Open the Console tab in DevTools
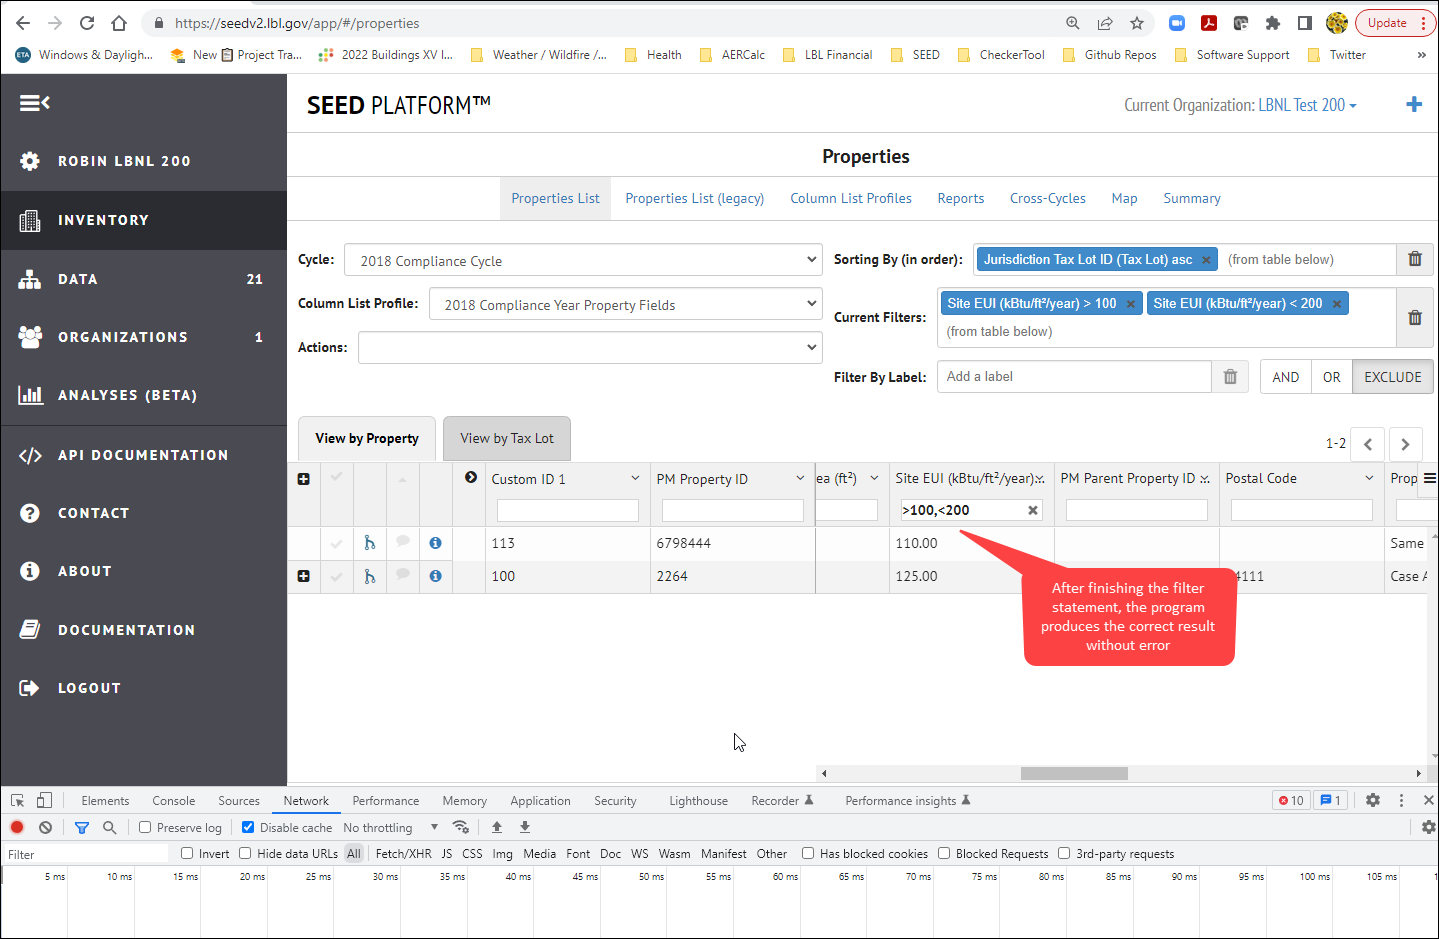 pyautogui.click(x=173, y=800)
